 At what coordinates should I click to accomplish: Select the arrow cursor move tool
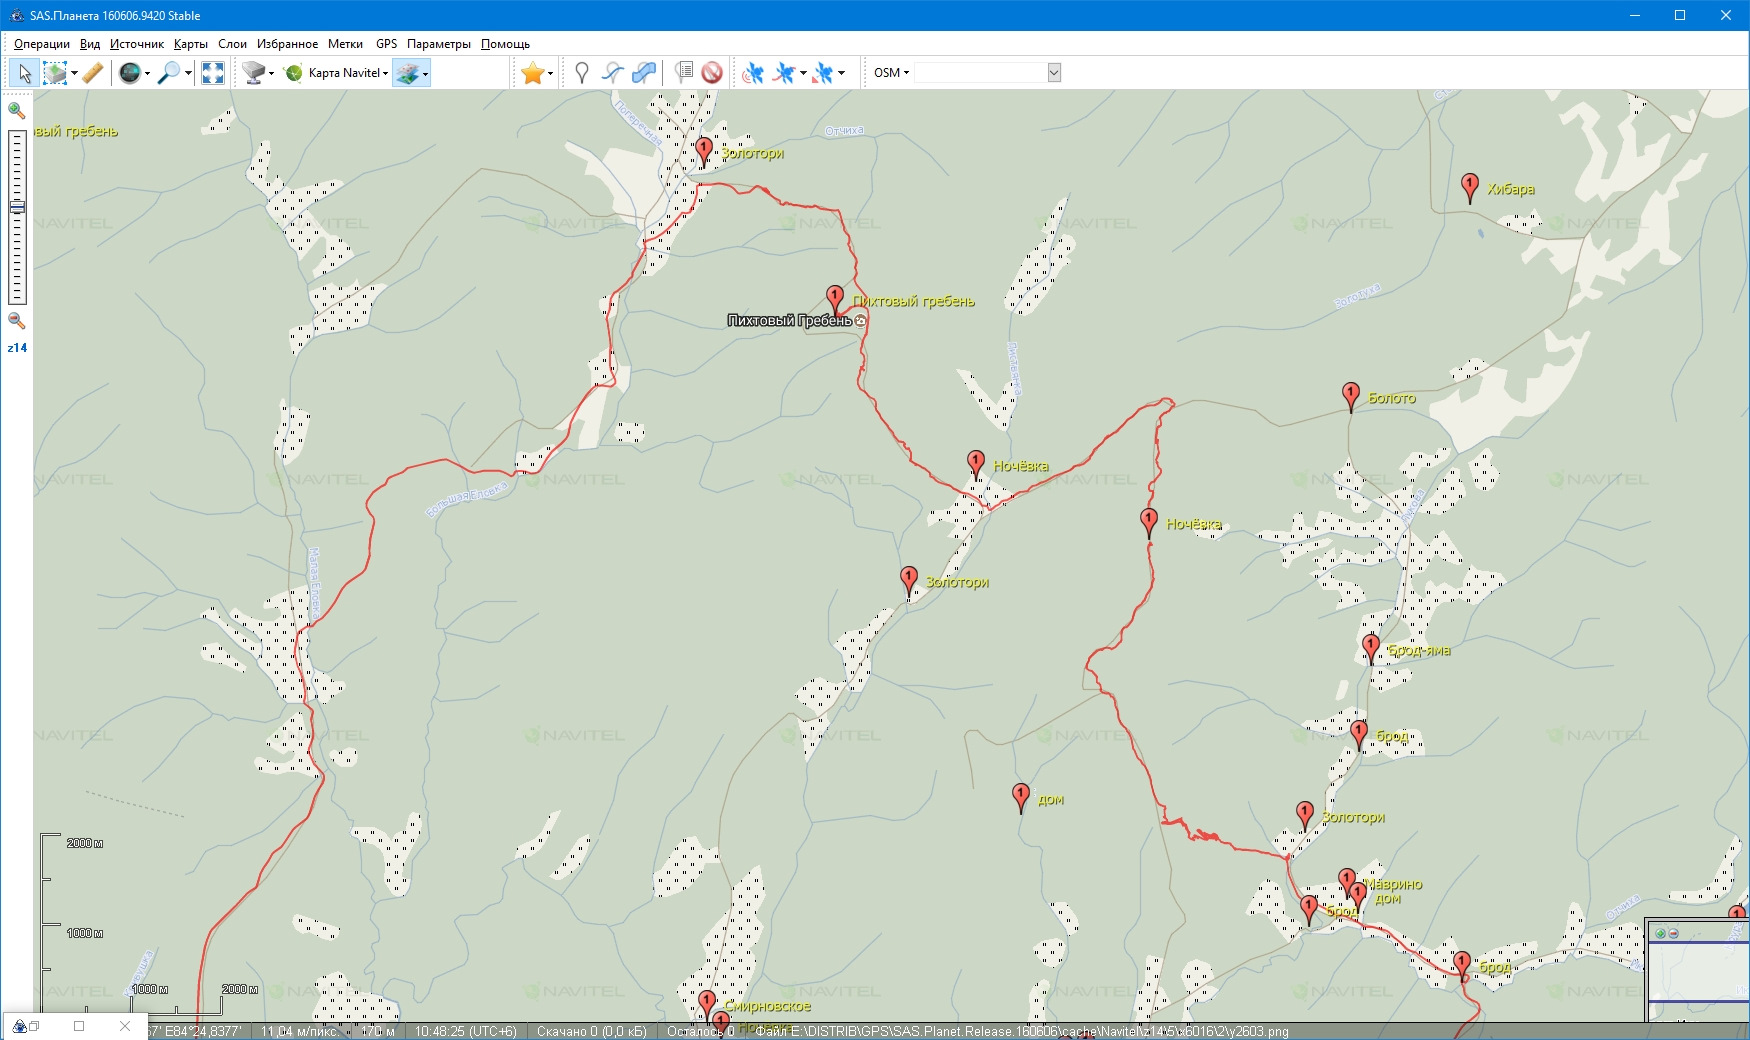(x=24, y=73)
